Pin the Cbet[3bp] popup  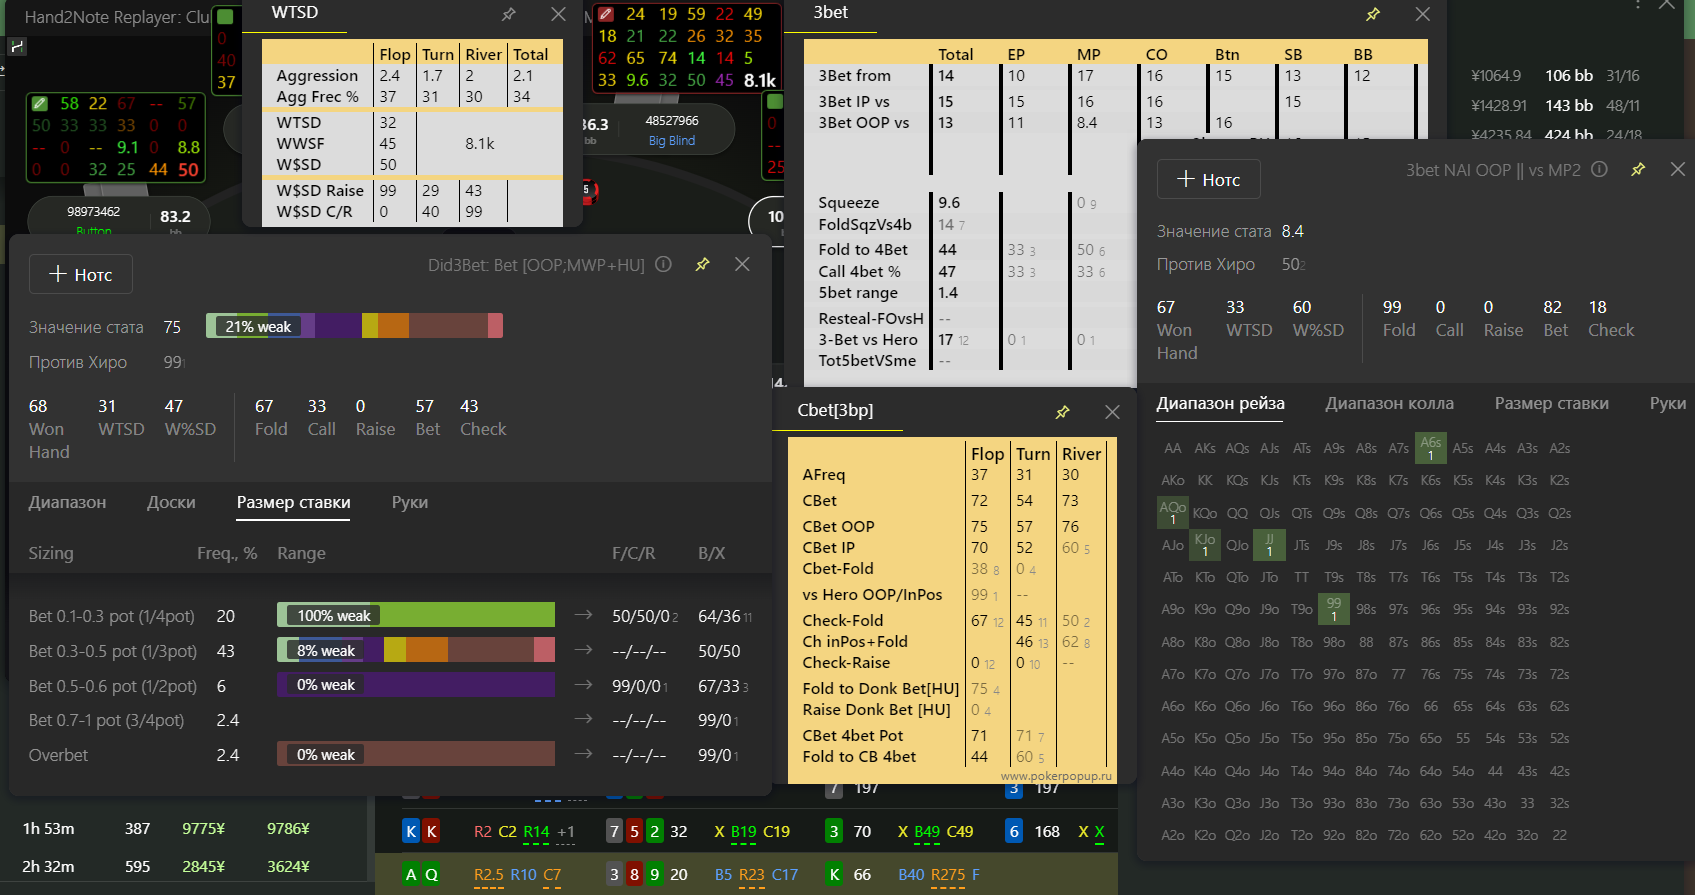(x=1063, y=412)
